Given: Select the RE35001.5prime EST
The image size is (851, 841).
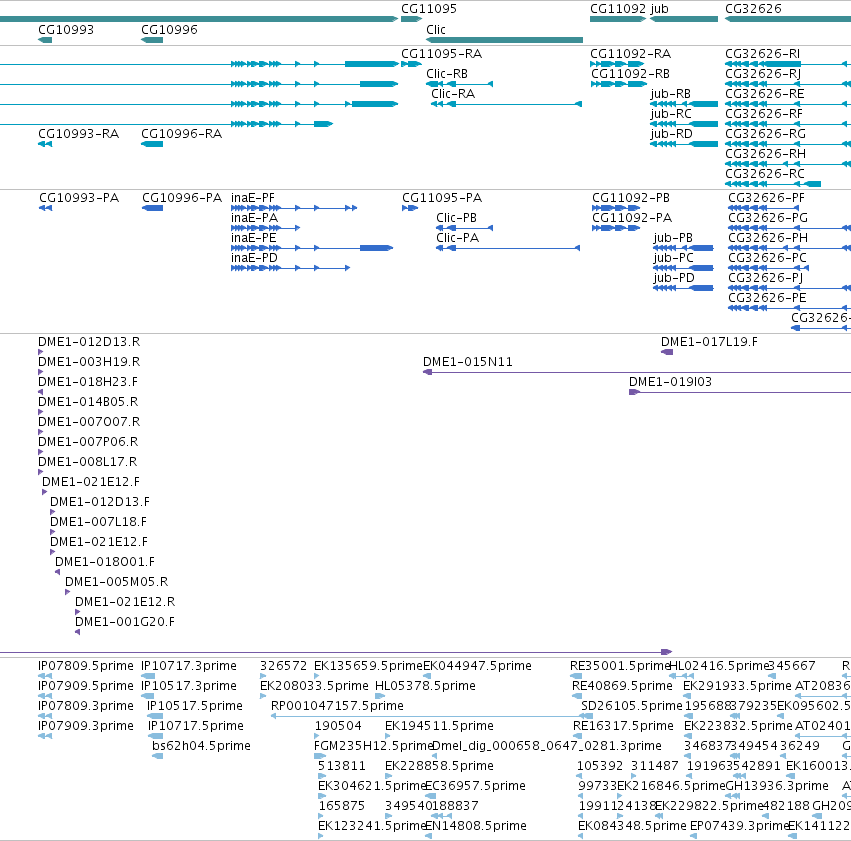Looking at the screenshot, I should [576, 676].
